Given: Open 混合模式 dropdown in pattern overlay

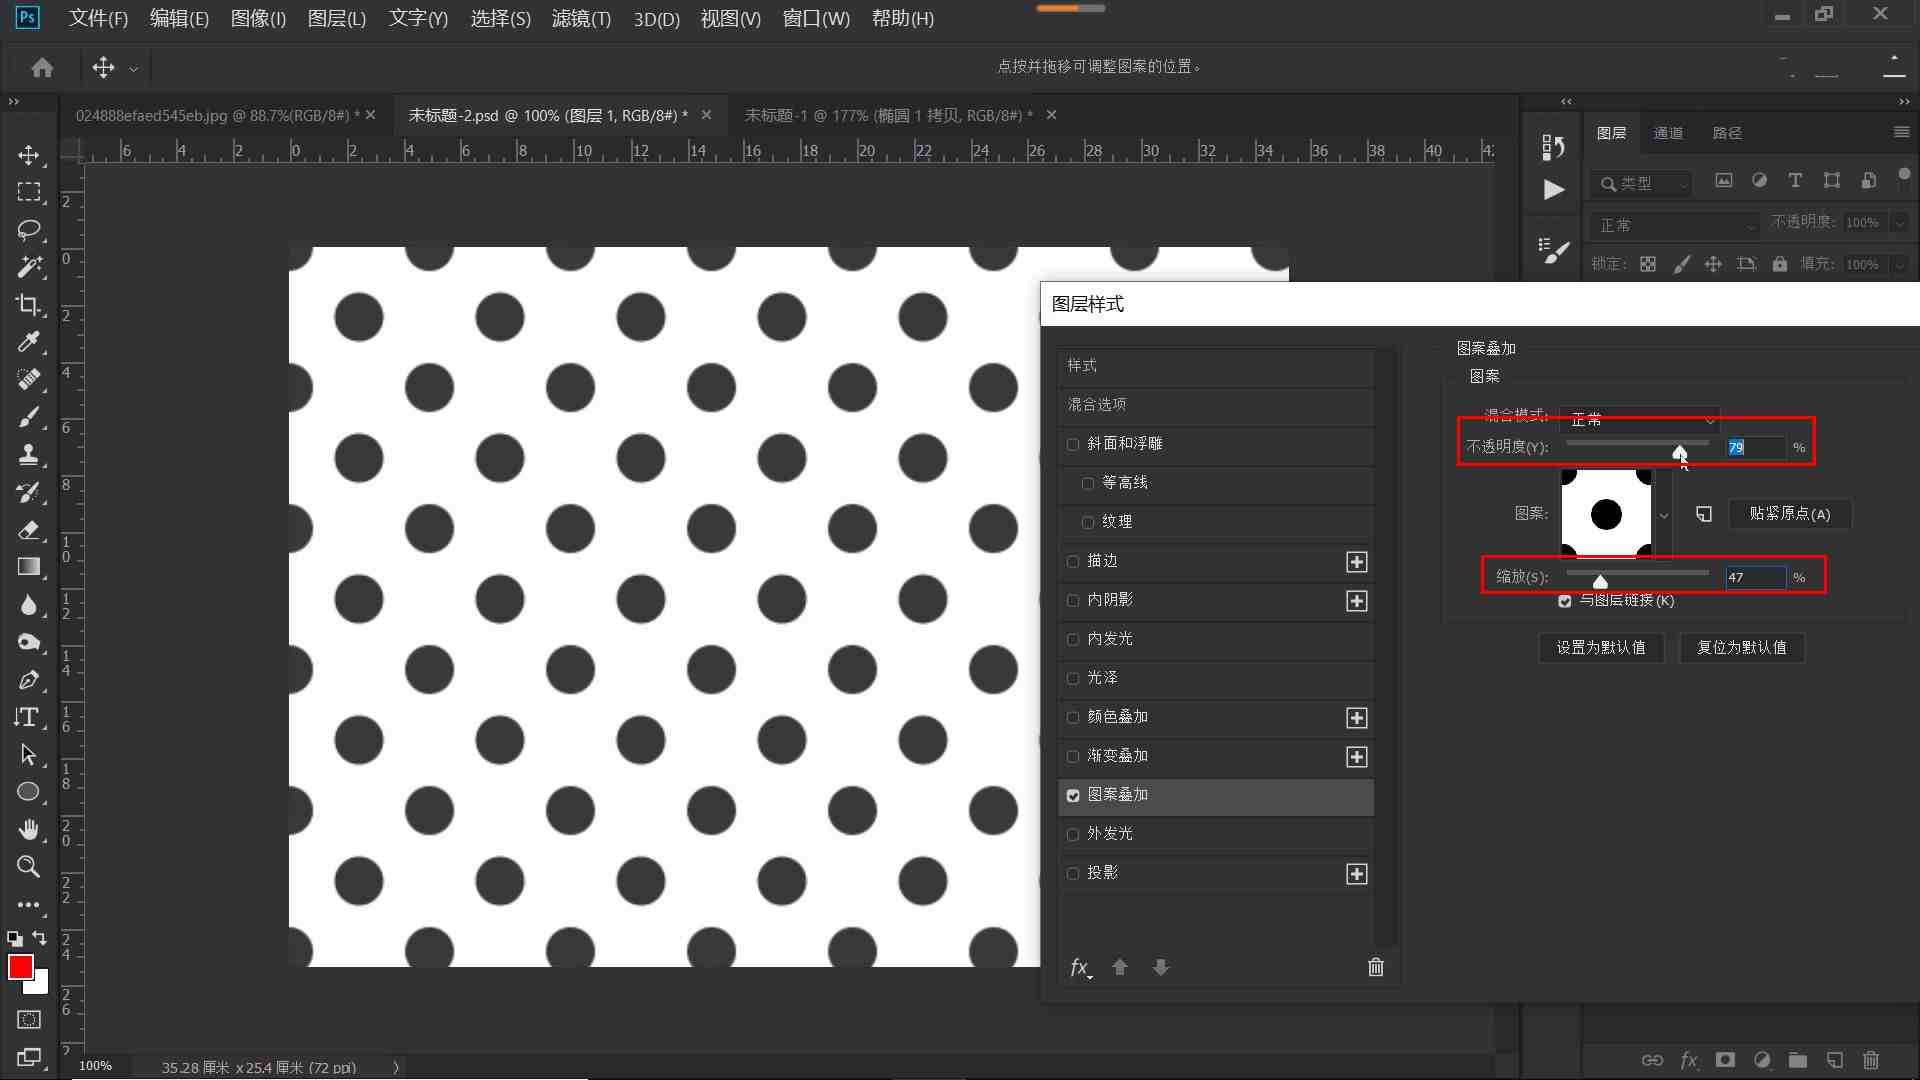Looking at the screenshot, I should click(1639, 419).
